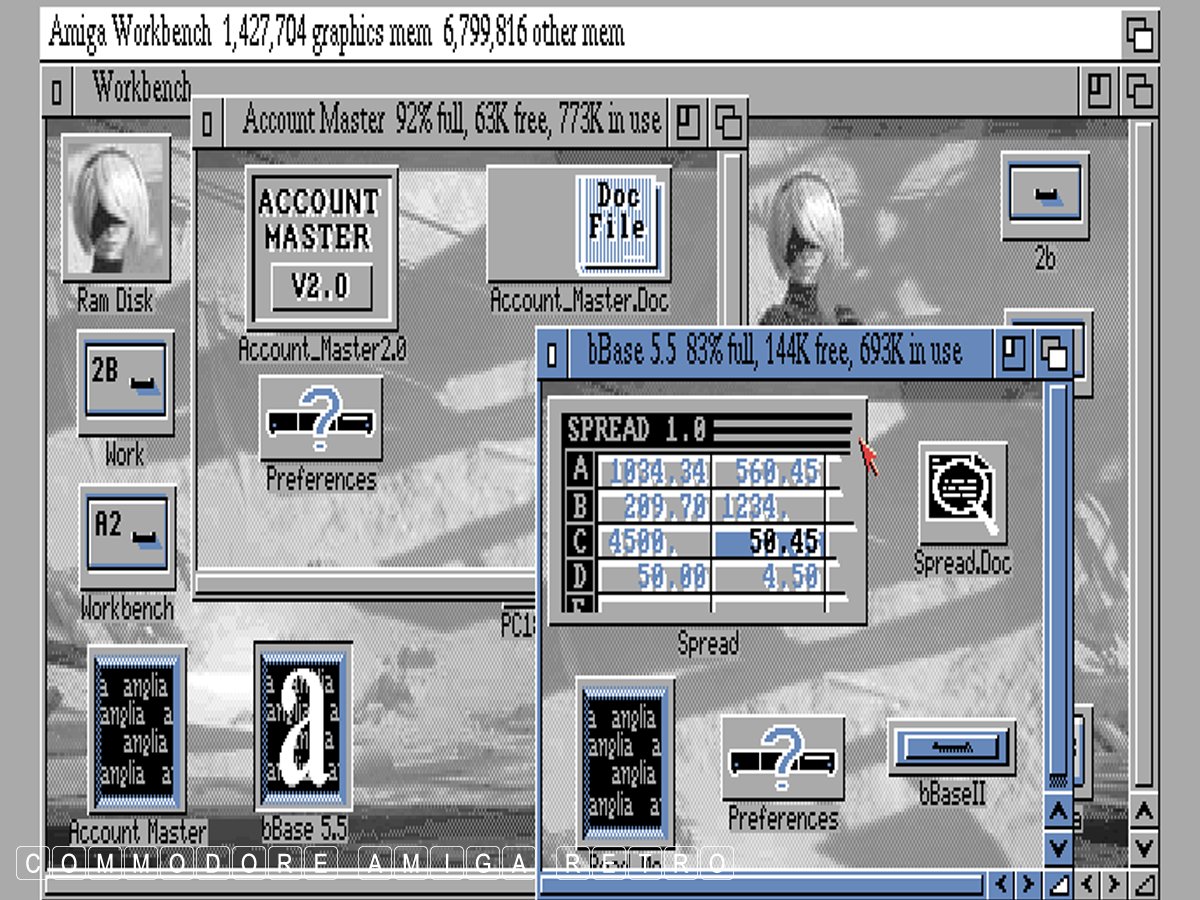This screenshot has width=1200, height=900.
Task: Select the Work disk icon labeled 2B
Action: click(125, 382)
